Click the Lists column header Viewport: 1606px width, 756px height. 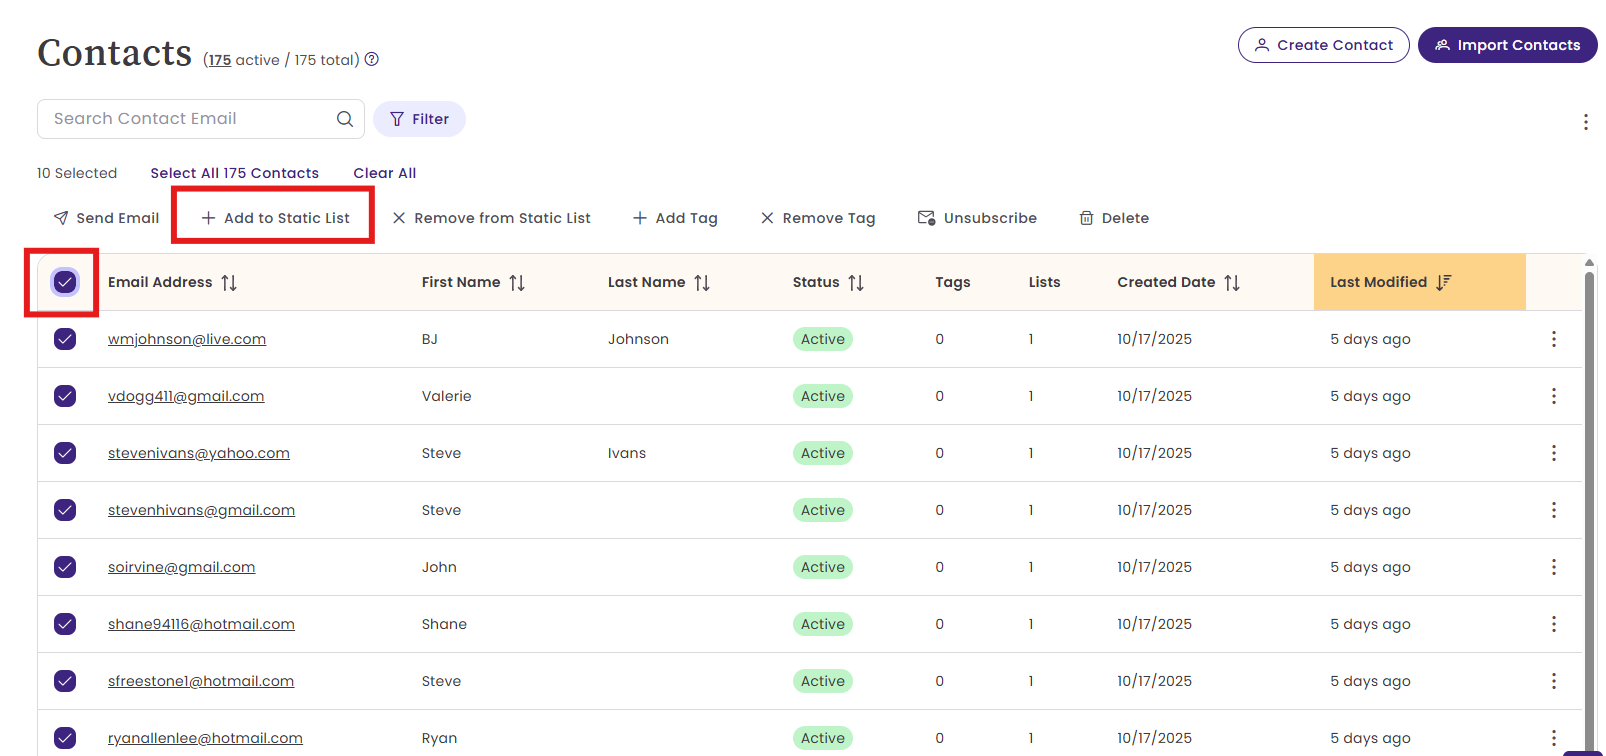click(1044, 282)
